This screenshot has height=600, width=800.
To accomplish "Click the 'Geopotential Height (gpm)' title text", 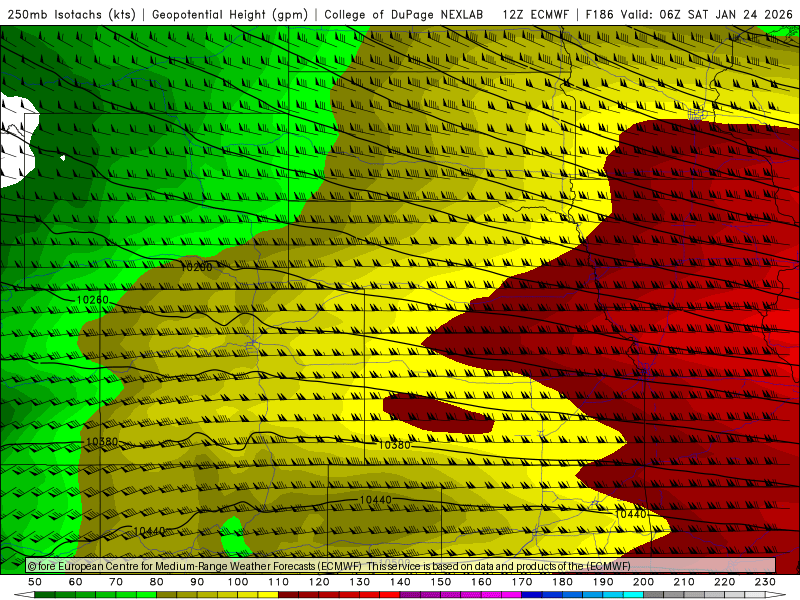I will coord(230,14).
